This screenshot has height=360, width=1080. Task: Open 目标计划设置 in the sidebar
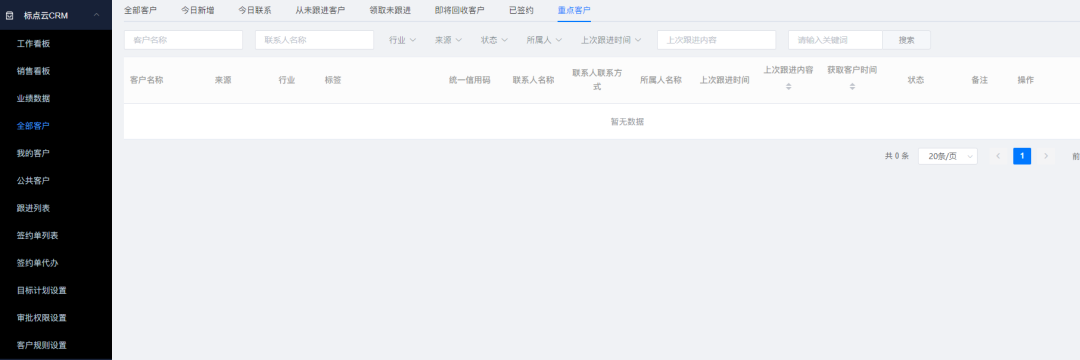click(x=42, y=290)
